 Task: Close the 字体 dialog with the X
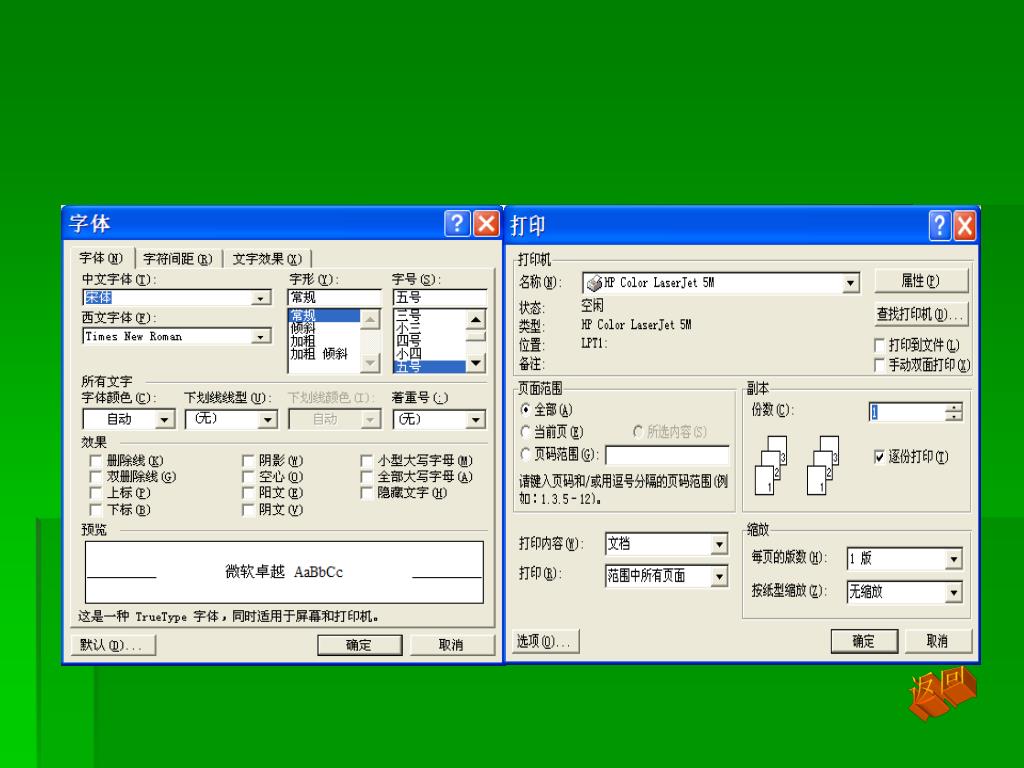coord(486,223)
